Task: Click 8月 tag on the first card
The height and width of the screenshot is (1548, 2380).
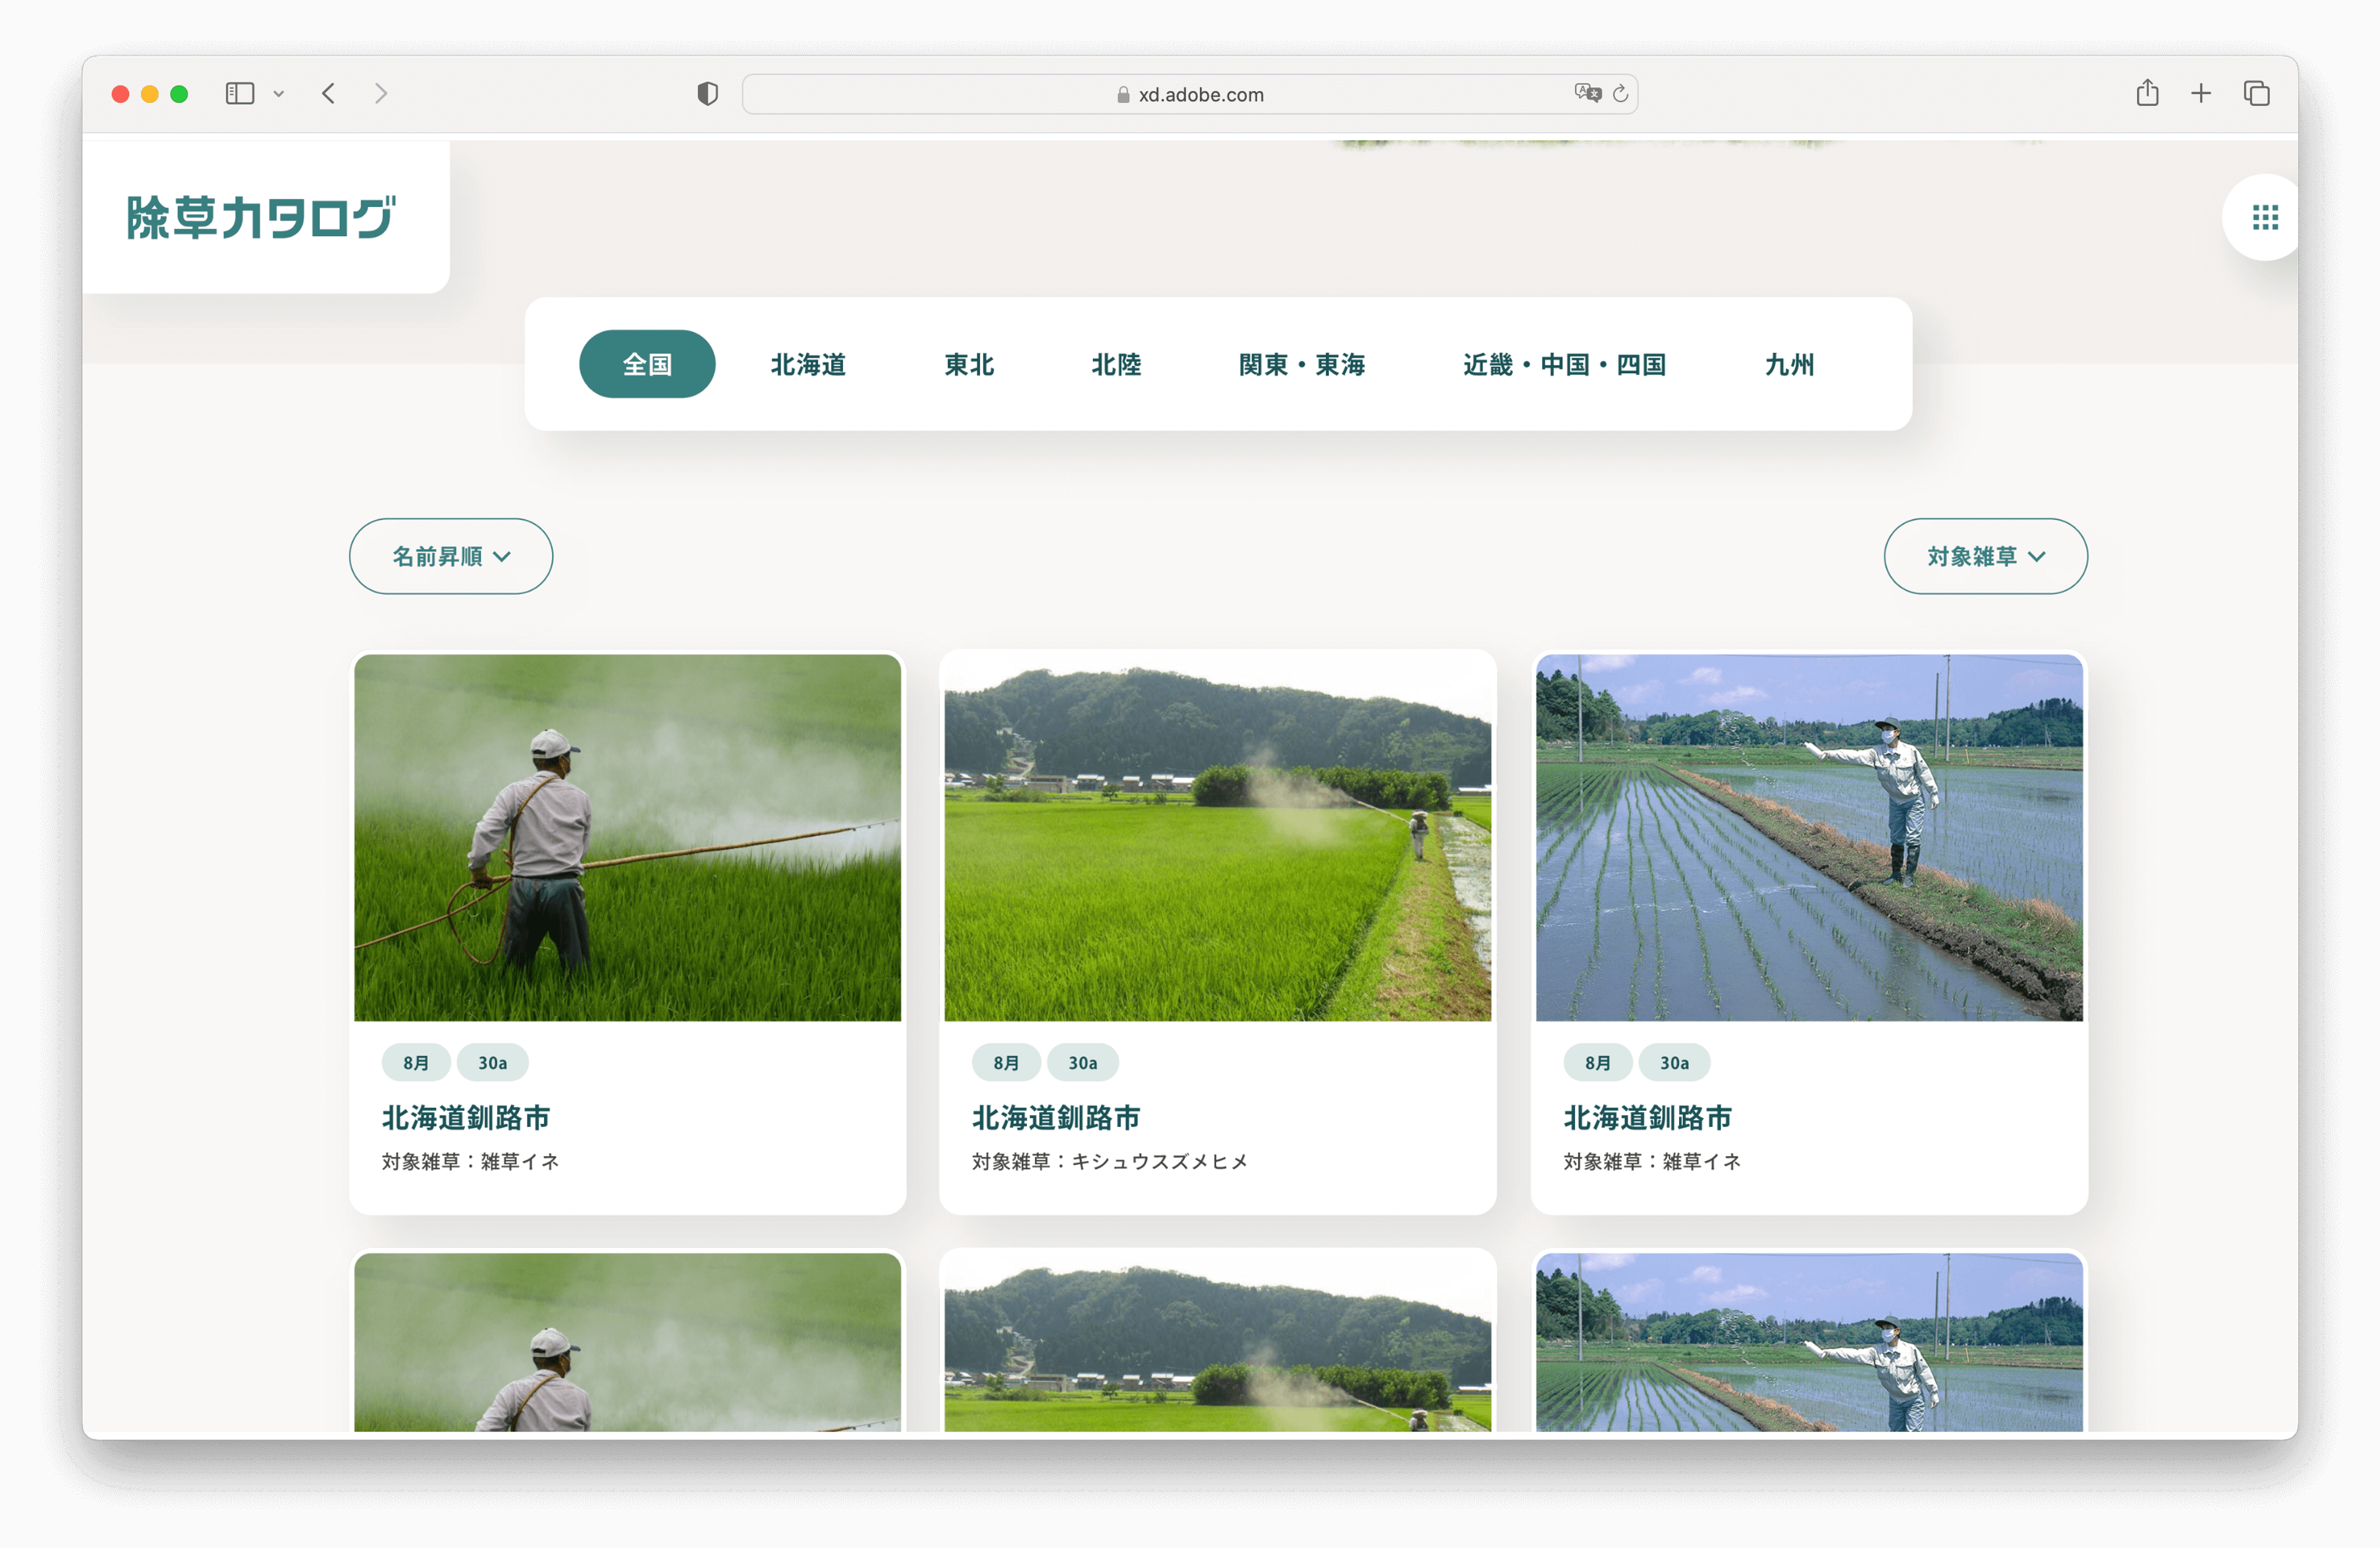Action: (x=416, y=1062)
